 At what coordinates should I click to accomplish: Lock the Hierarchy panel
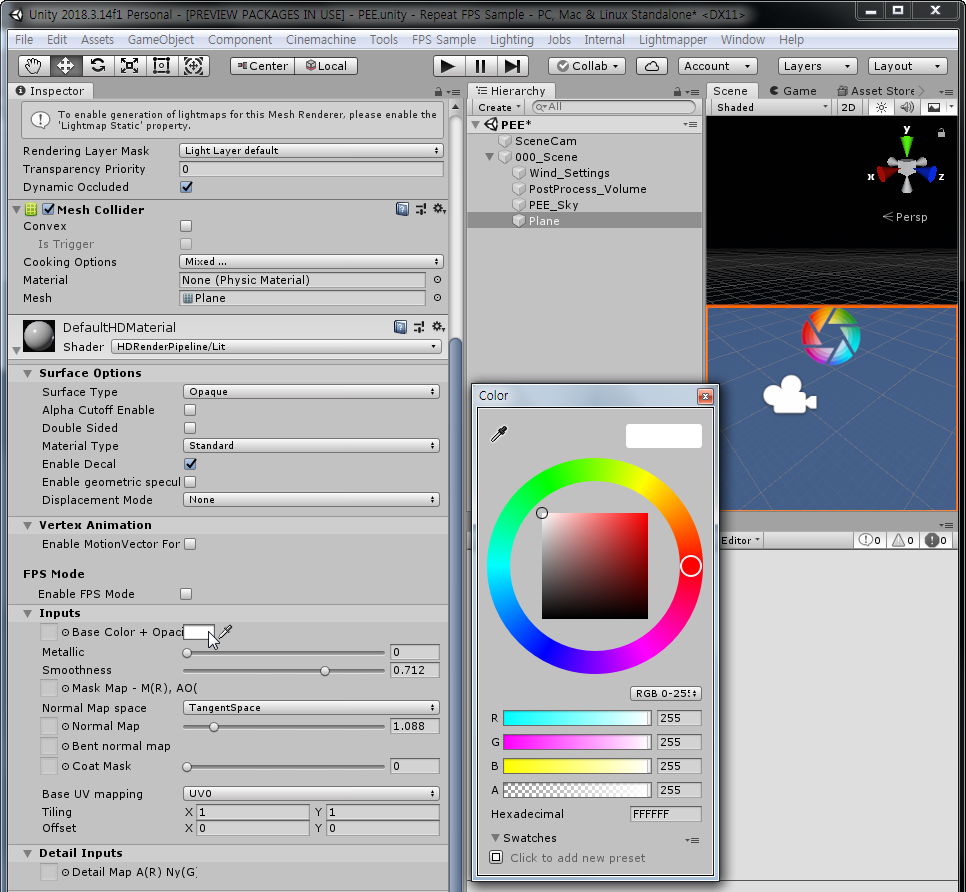point(677,92)
